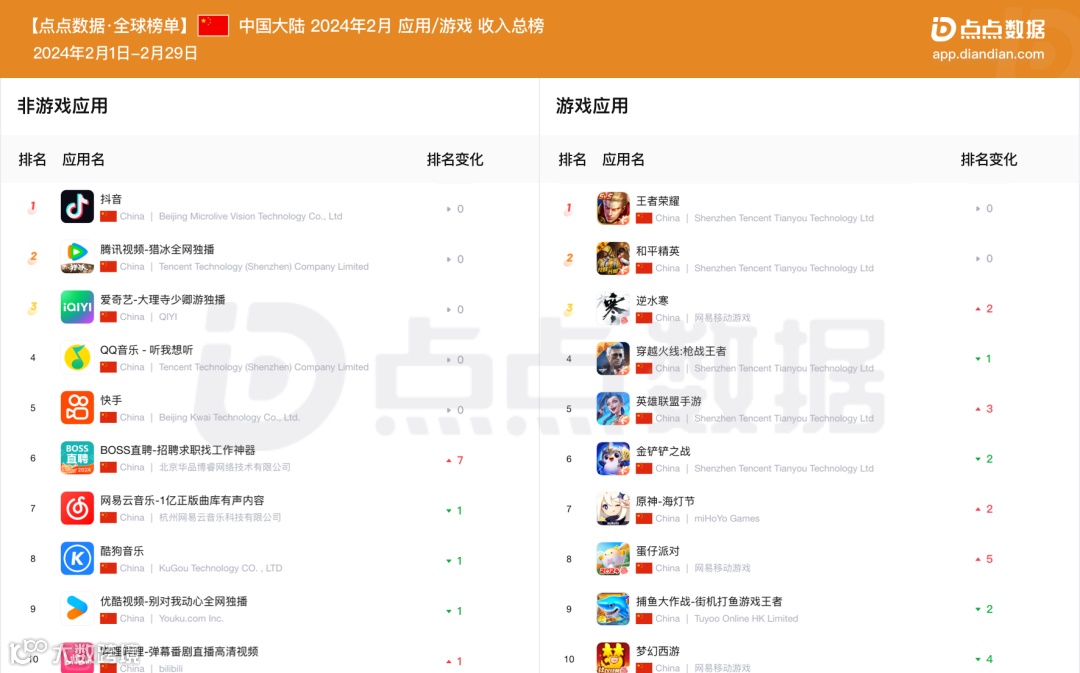Image resolution: width=1080 pixels, height=673 pixels.
Task: Click 排名 header in game table
Action: 572,160
